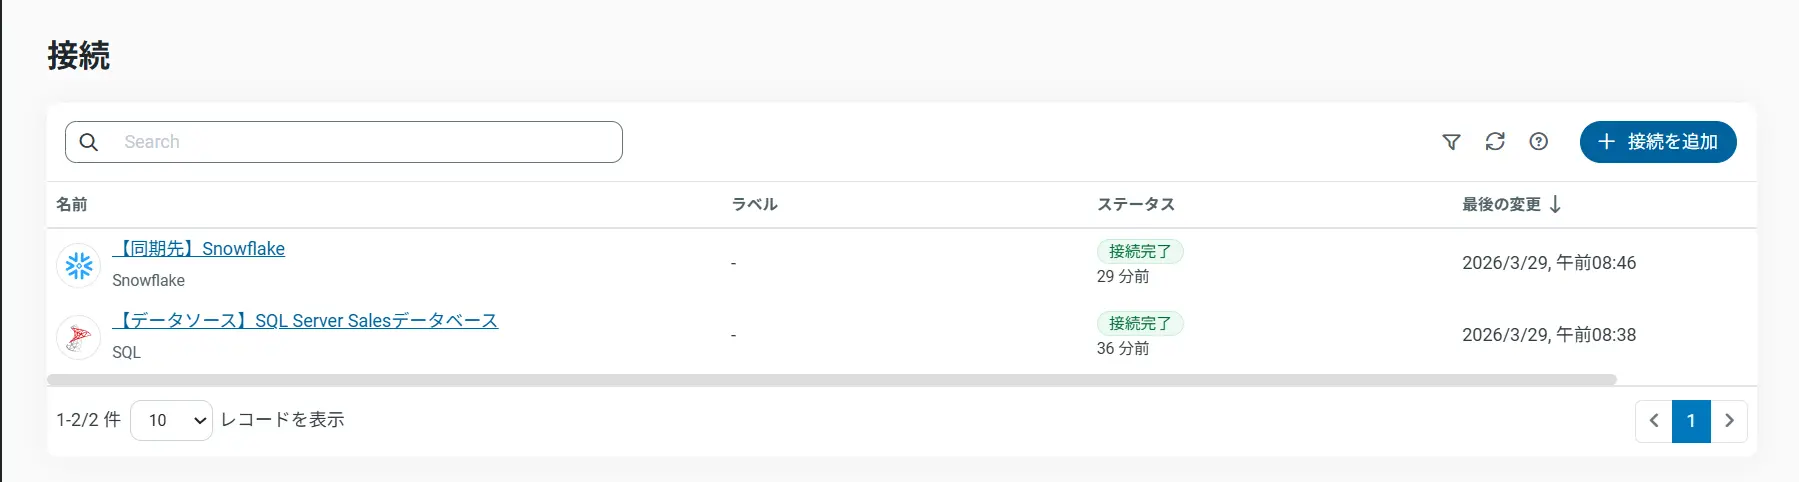Sort by 名前 column header
Image resolution: width=1799 pixels, height=482 pixels.
(x=72, y=204)
